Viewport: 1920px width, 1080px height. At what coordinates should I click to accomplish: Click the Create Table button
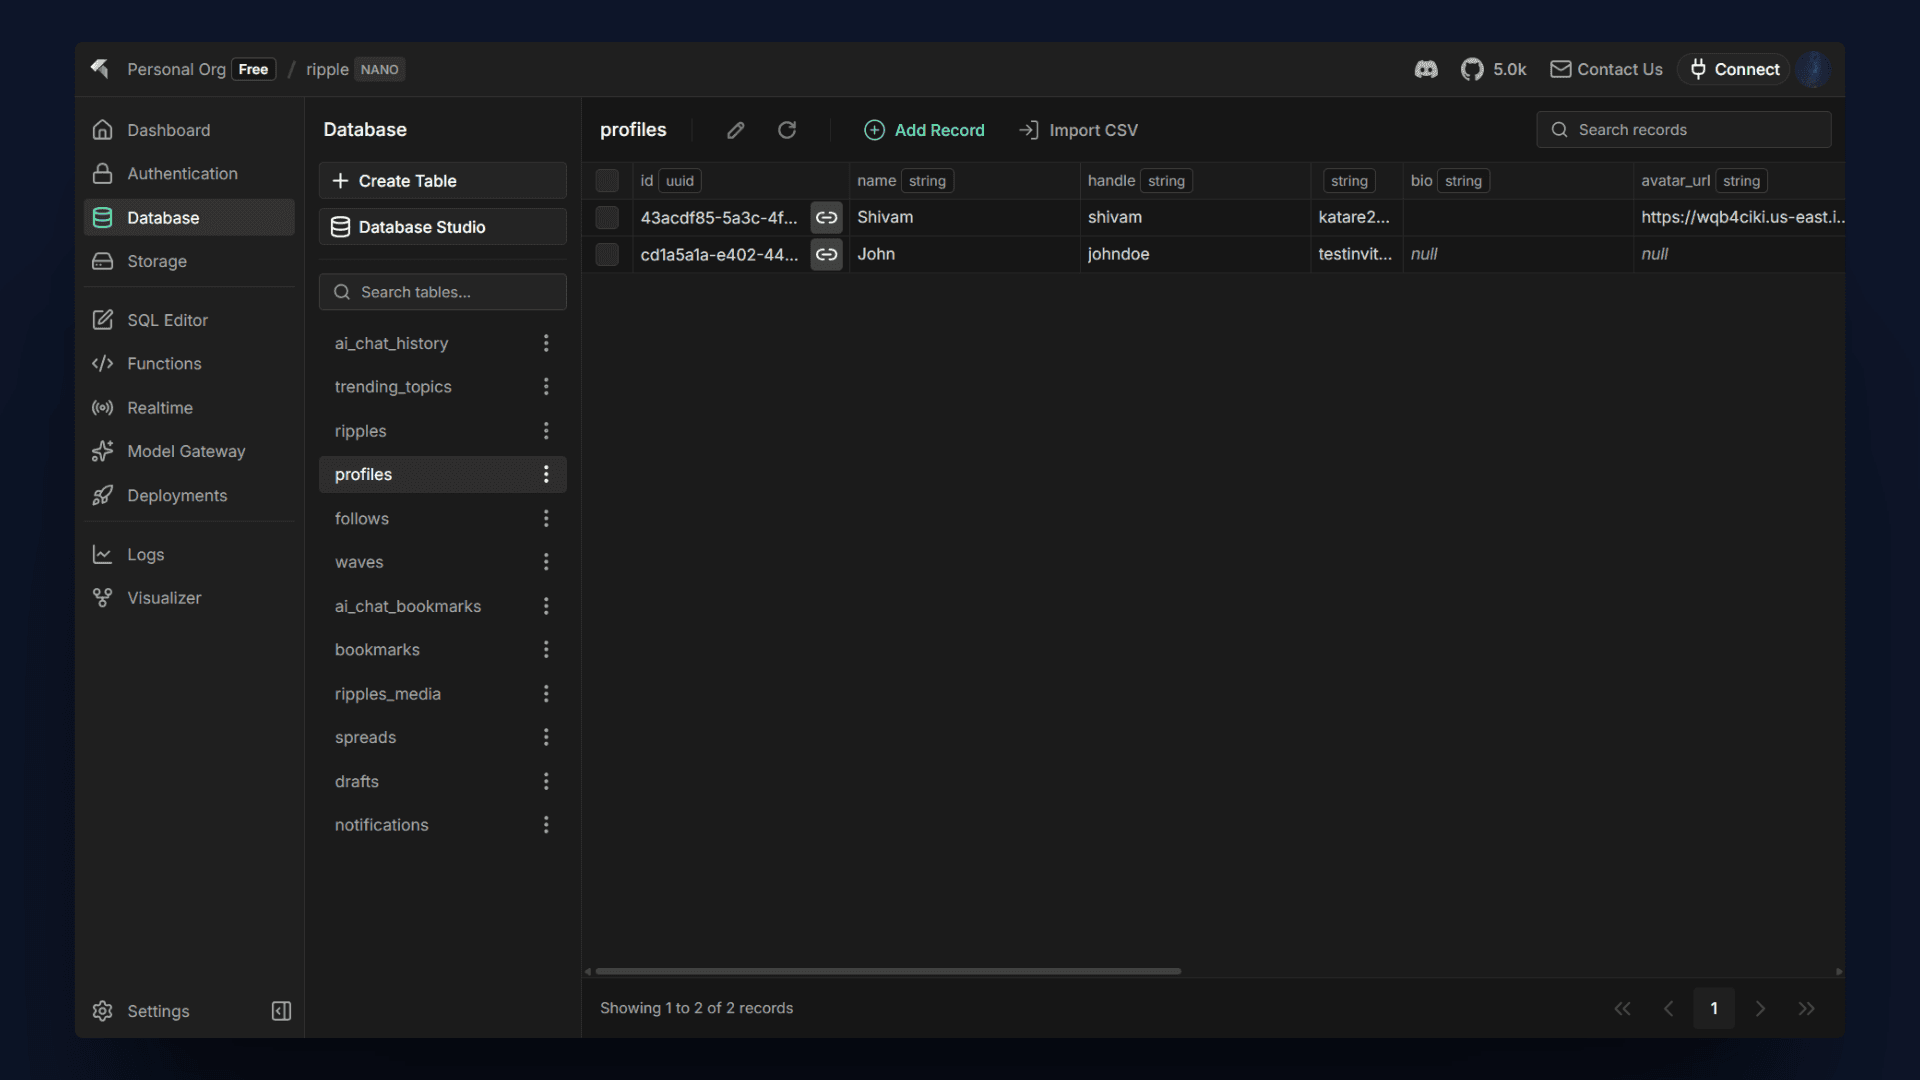(442, 181)
